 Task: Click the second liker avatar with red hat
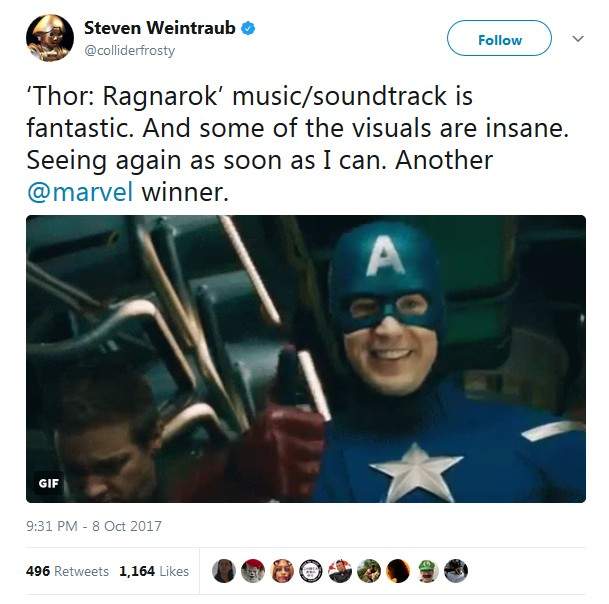[x=254, y=570]
